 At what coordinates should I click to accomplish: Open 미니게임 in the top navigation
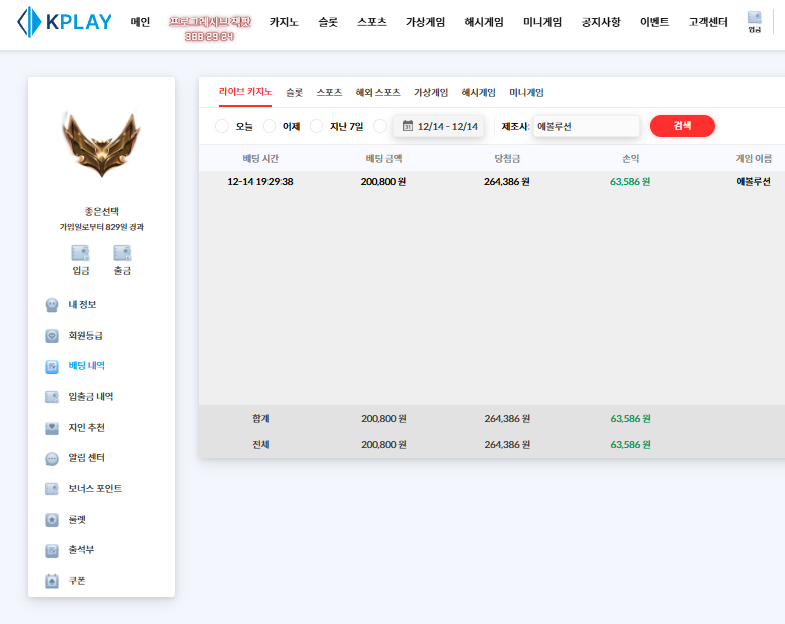(x=543, y=22)
